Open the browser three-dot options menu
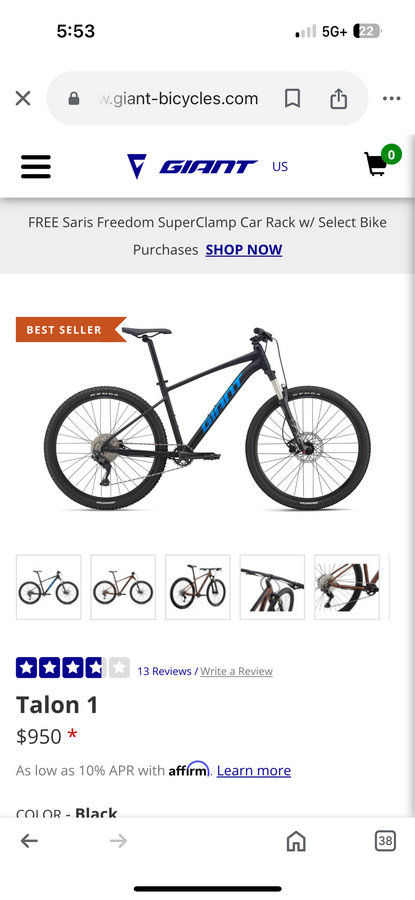 [x=391, y=99]
